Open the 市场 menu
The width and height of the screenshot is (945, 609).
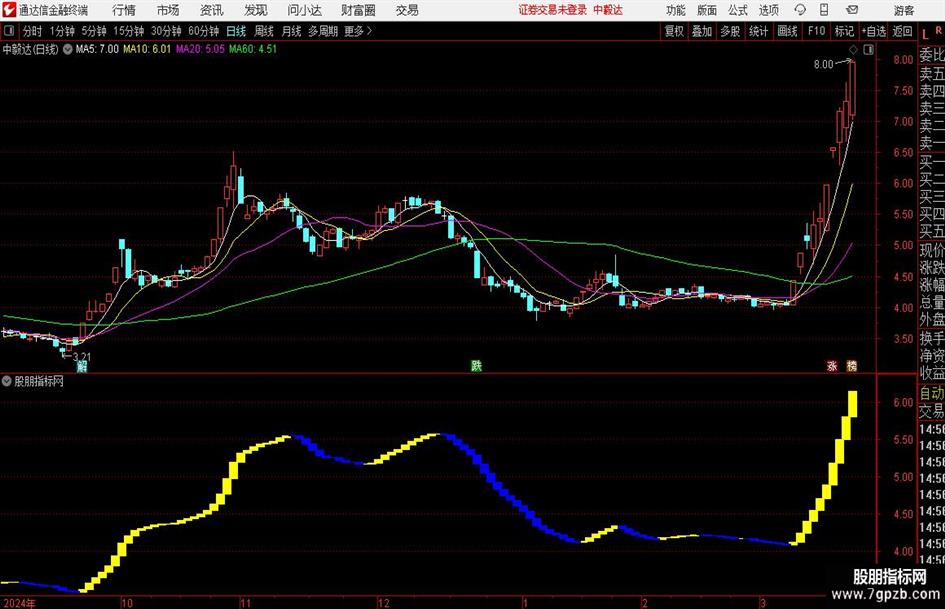[x=168, y=10]
